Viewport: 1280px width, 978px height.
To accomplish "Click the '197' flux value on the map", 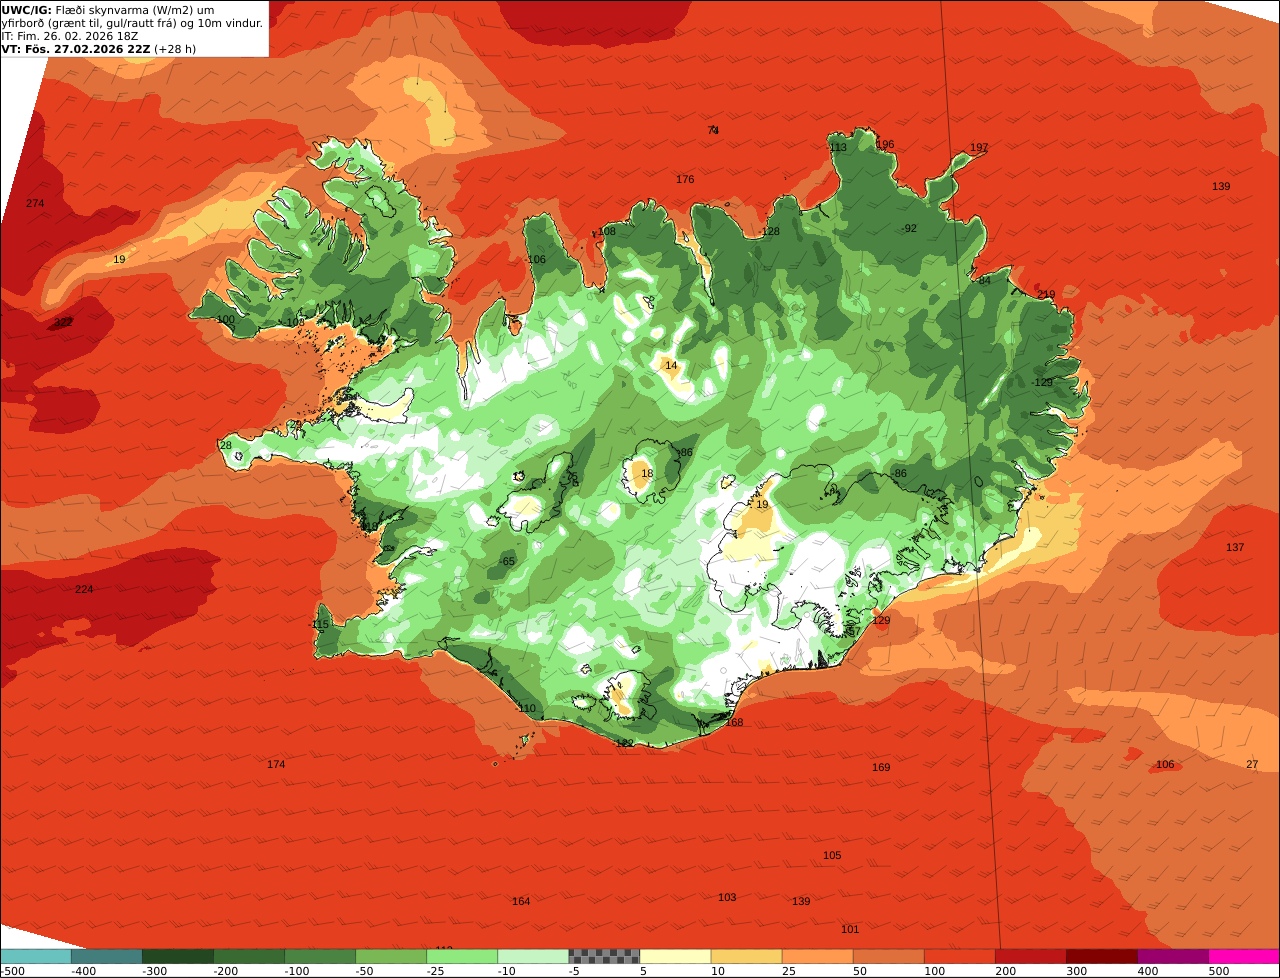I will (979, 147).
